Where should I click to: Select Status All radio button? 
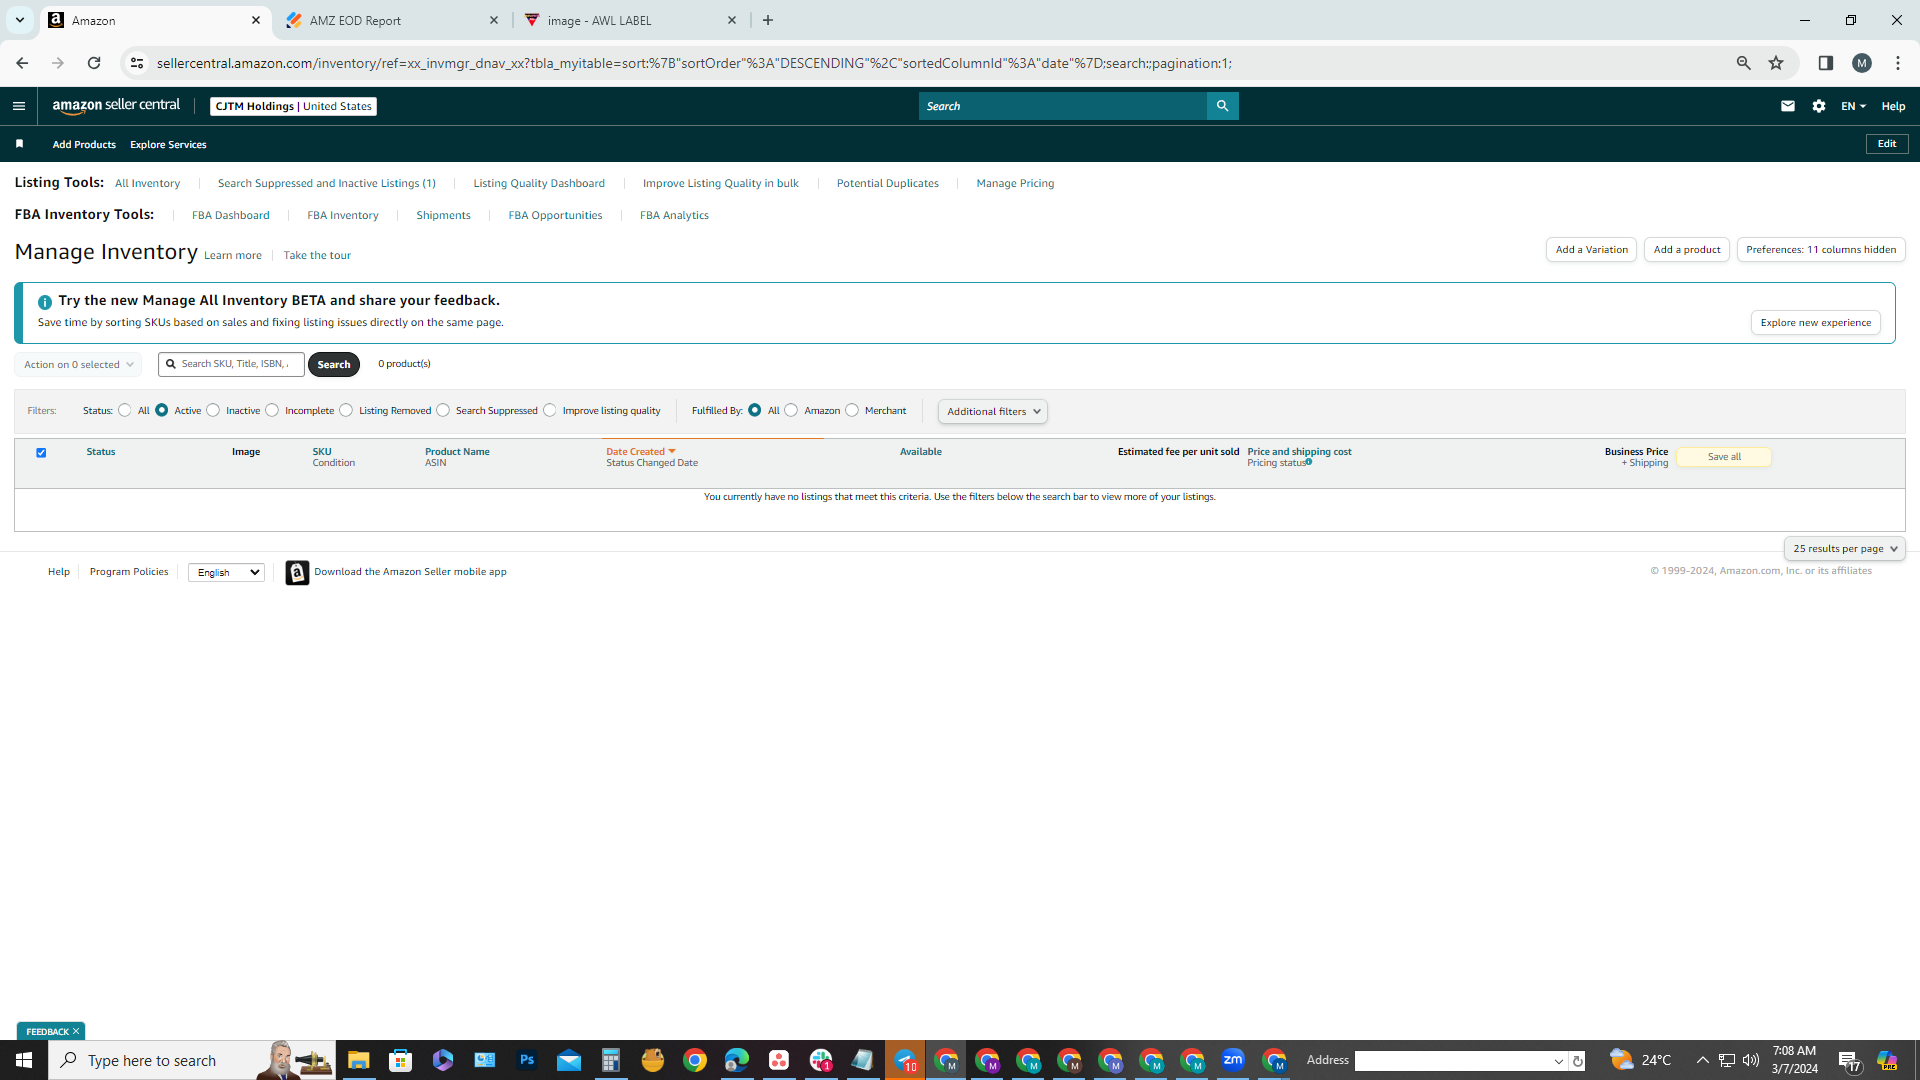(x=125, y=410)
